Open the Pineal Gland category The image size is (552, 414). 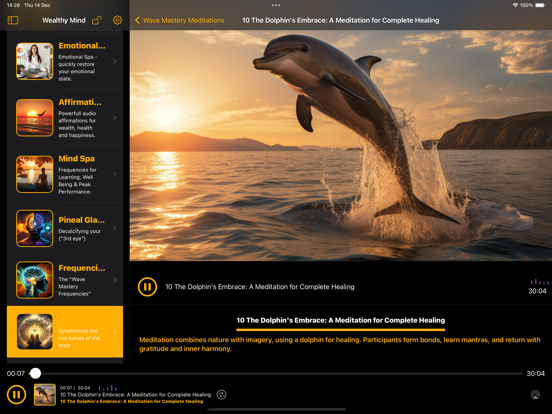click(65, 228)
